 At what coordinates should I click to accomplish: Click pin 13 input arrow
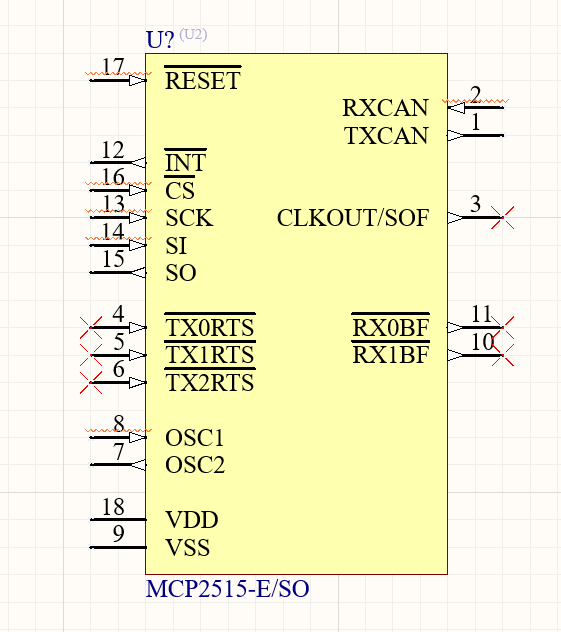(137, 218)
